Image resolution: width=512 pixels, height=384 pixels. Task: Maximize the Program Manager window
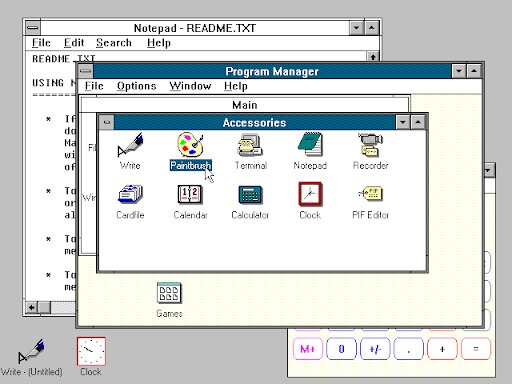[x=474, y=71]
